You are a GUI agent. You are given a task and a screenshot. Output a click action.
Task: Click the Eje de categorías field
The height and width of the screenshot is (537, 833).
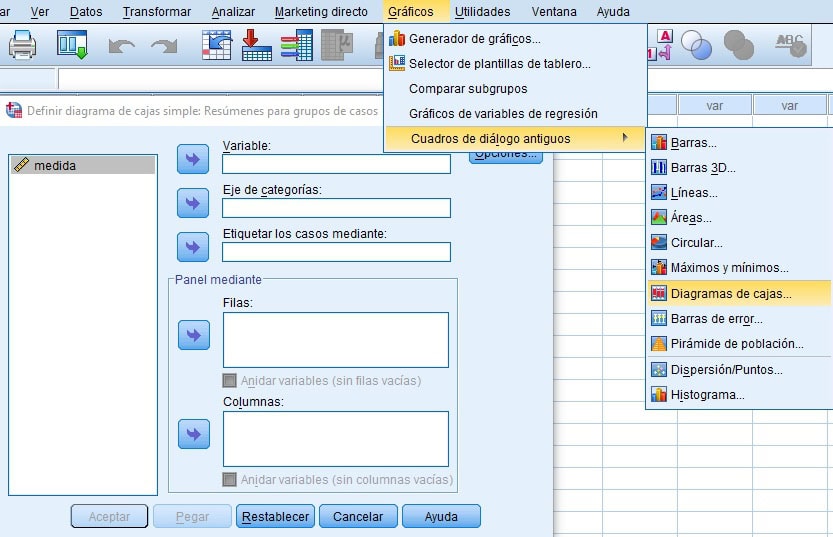tap(336, 208)
